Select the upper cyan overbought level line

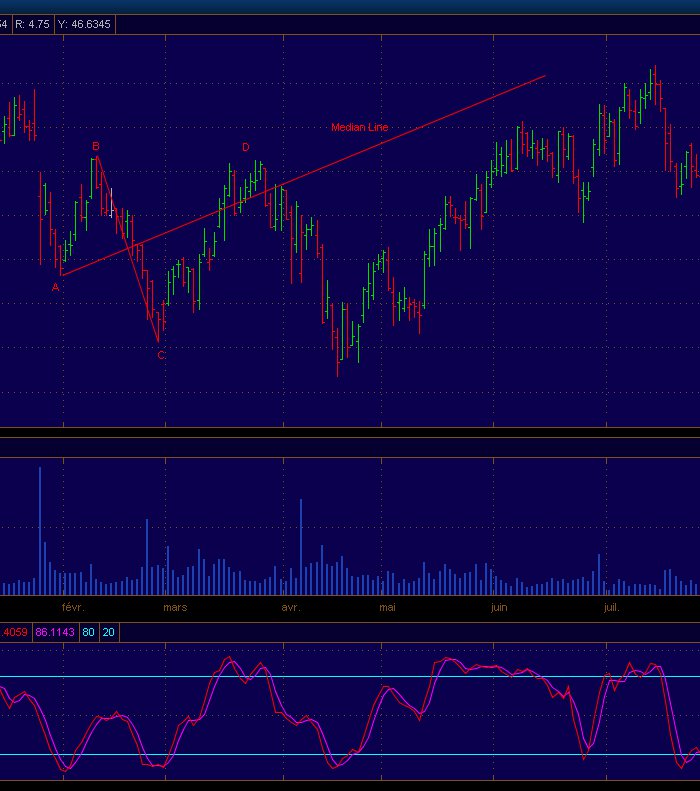coord(350,676)
